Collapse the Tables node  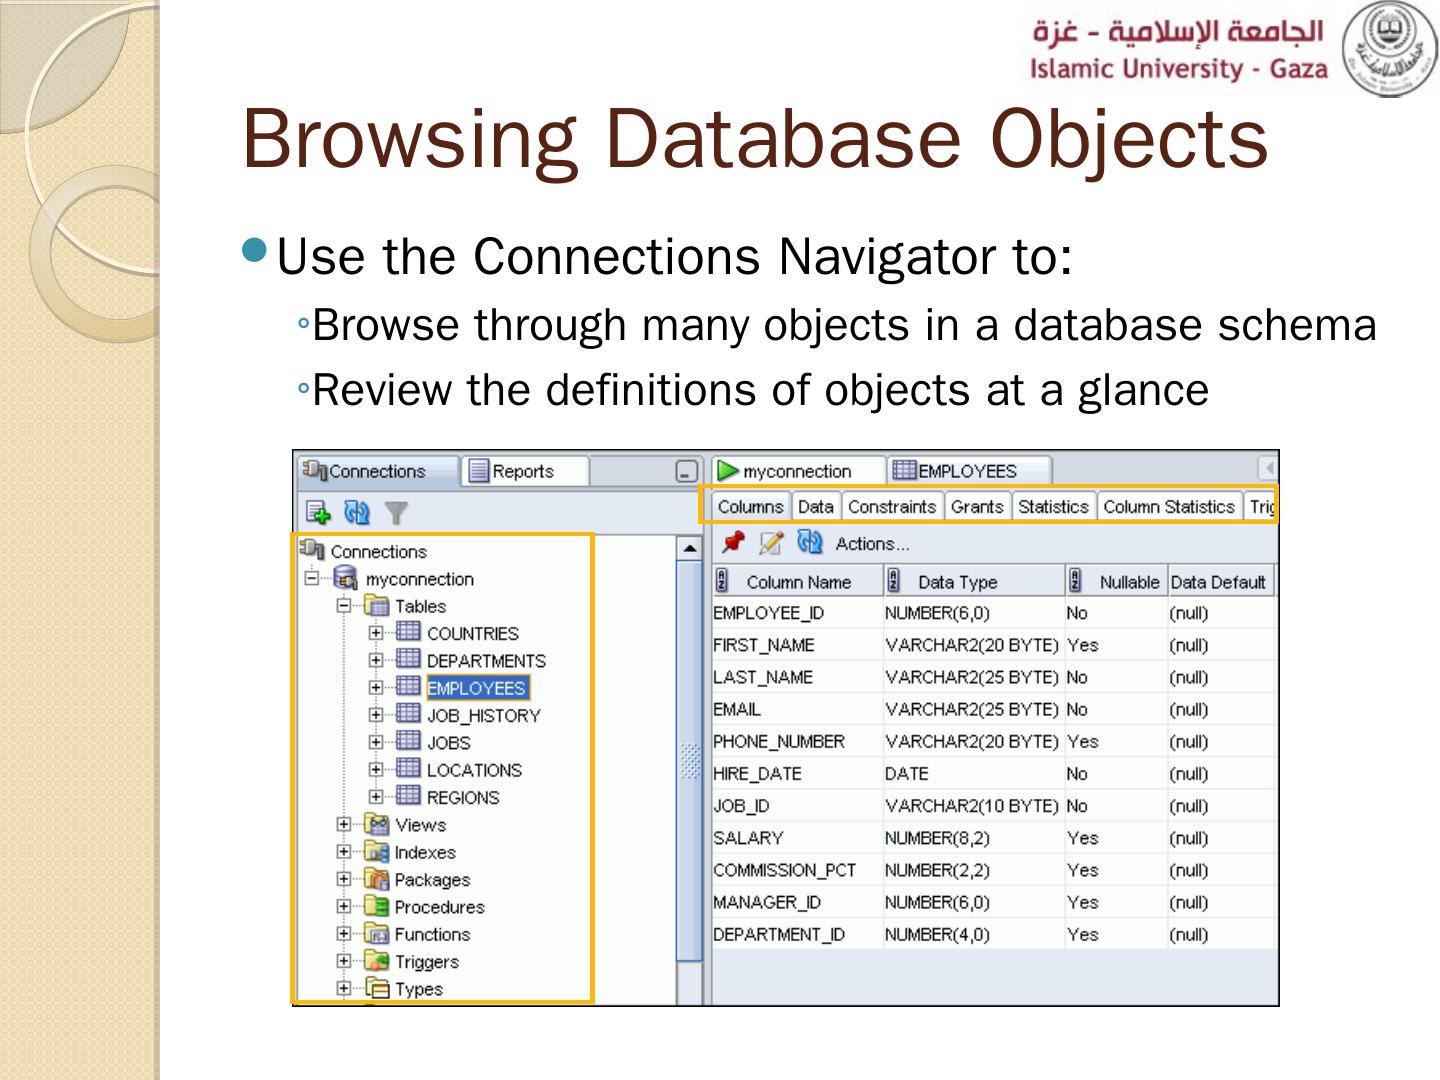[x=344, y=606]
